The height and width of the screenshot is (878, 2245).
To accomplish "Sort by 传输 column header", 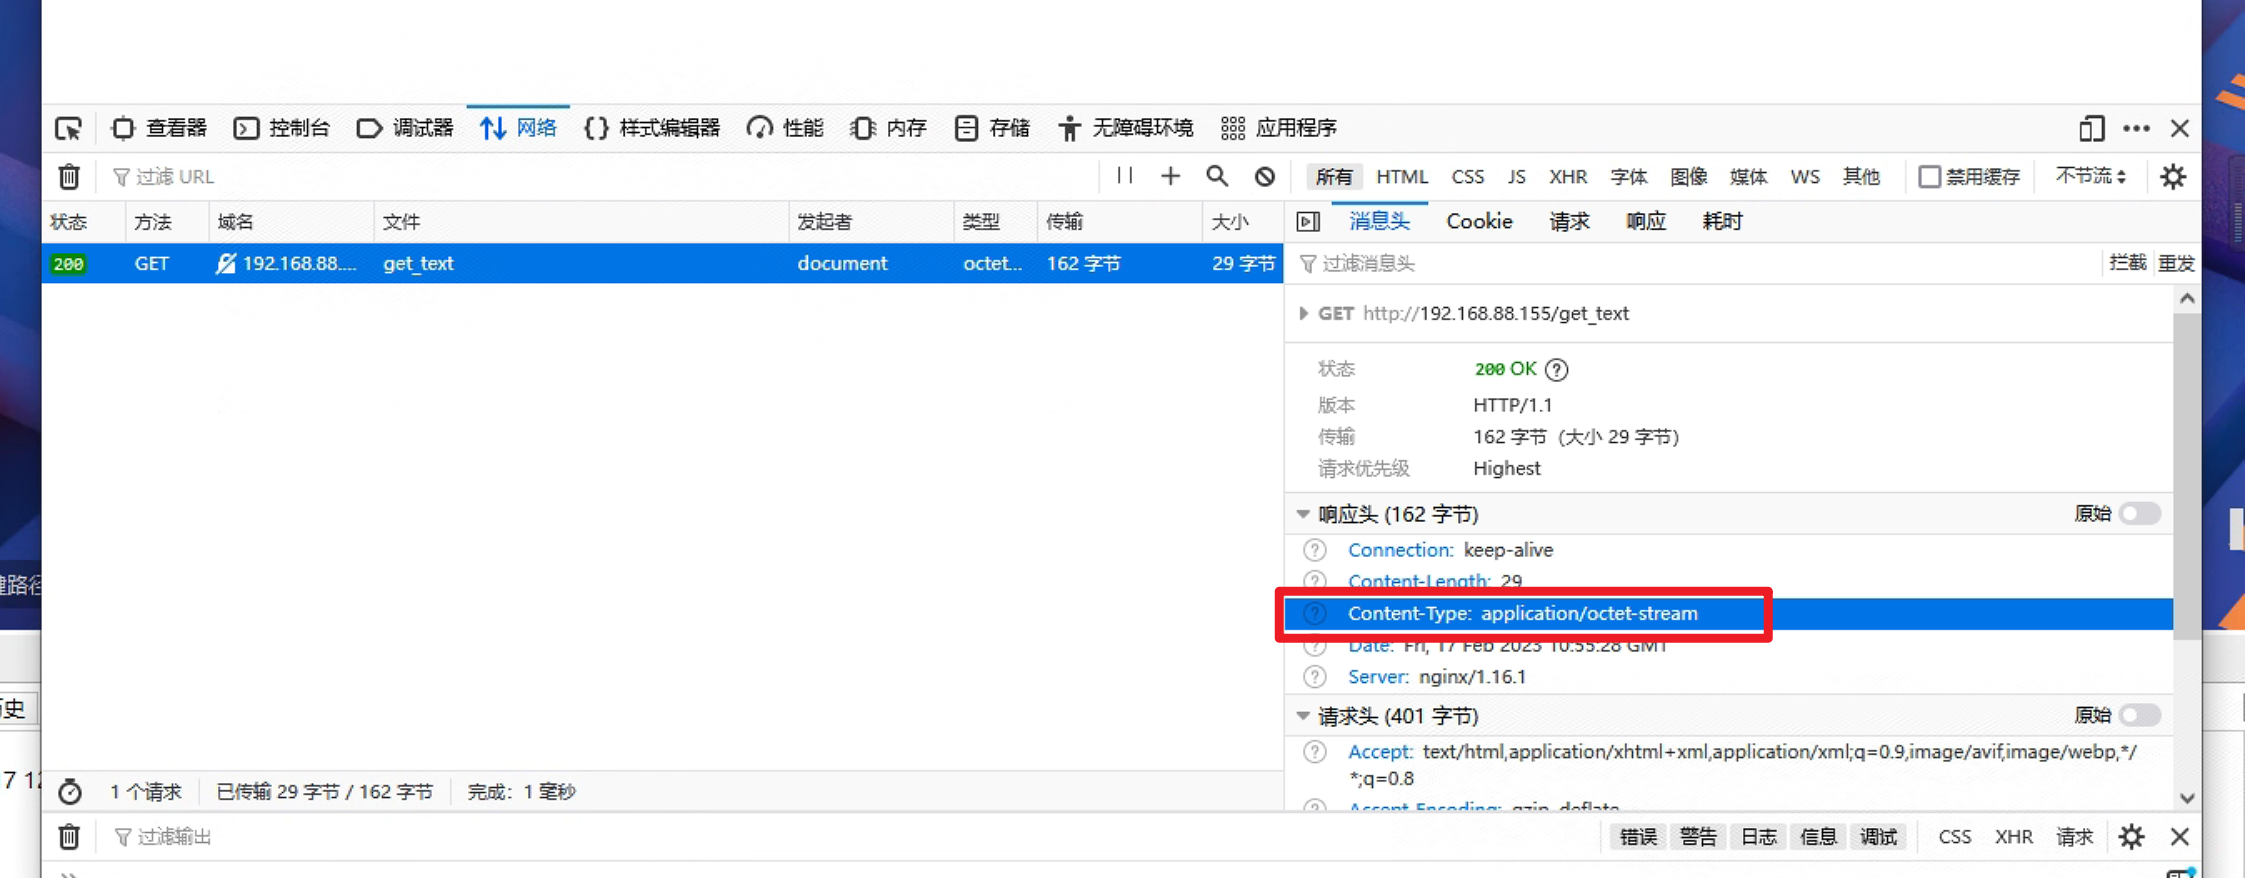I will (x=1120, y=222).
